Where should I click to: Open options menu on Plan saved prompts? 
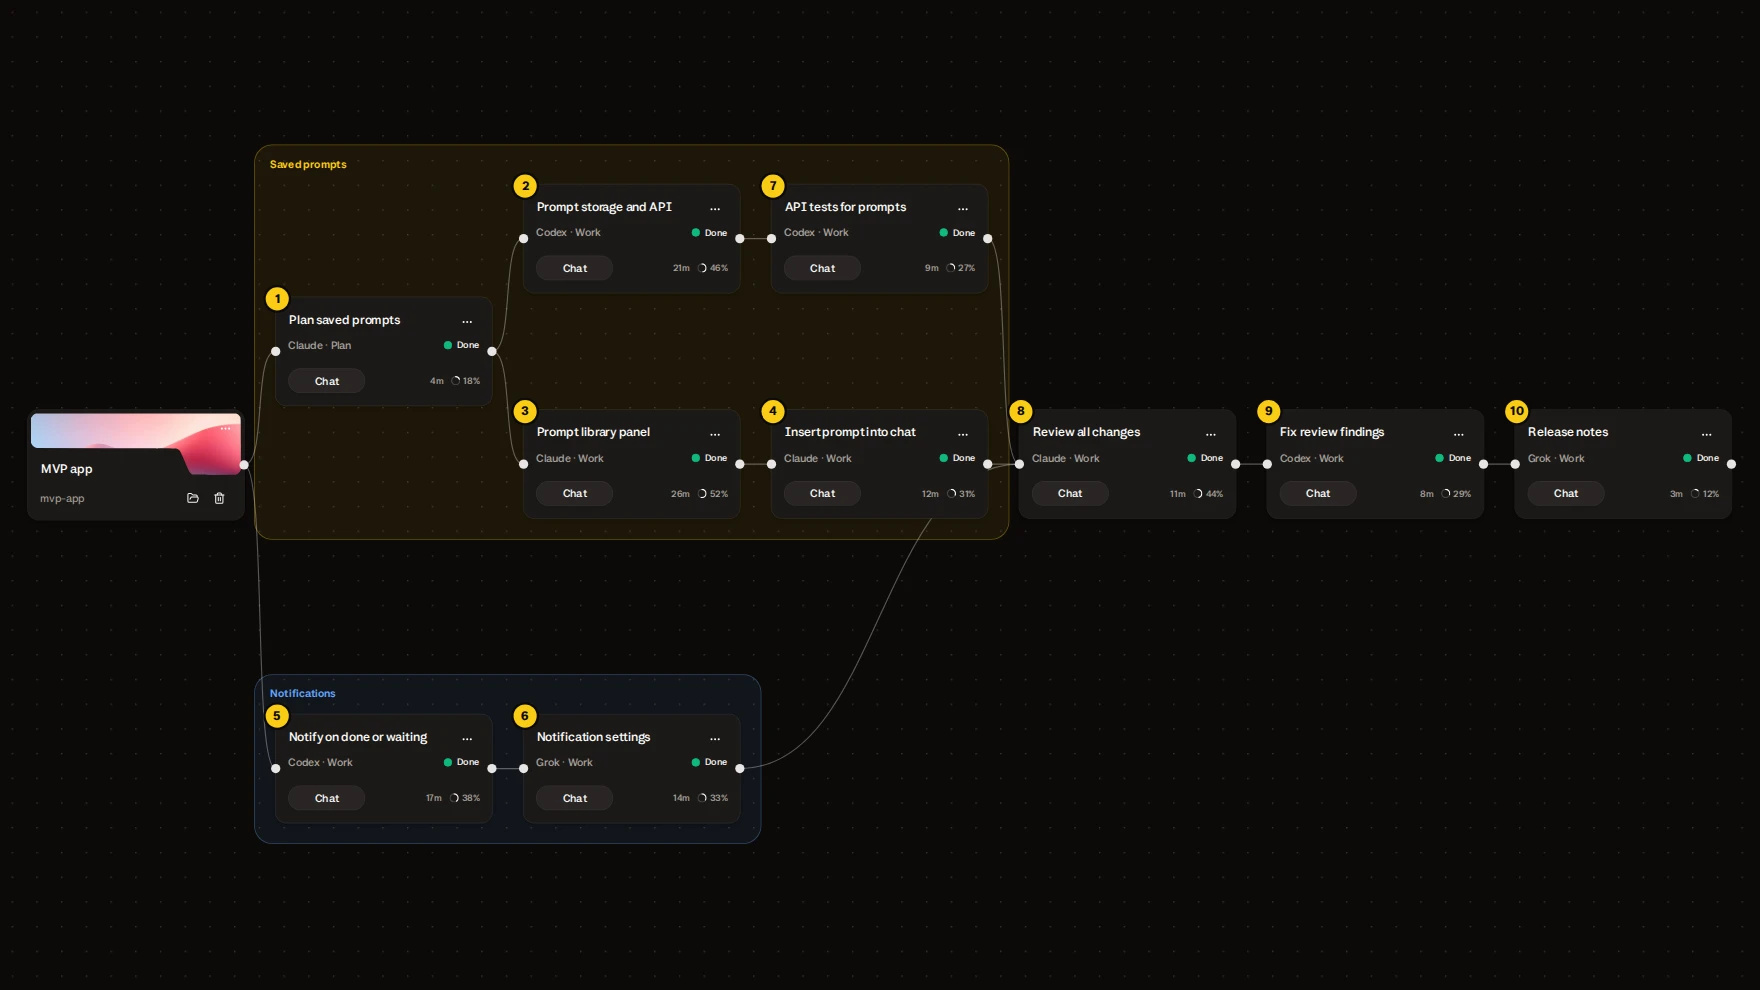point(467,321)
